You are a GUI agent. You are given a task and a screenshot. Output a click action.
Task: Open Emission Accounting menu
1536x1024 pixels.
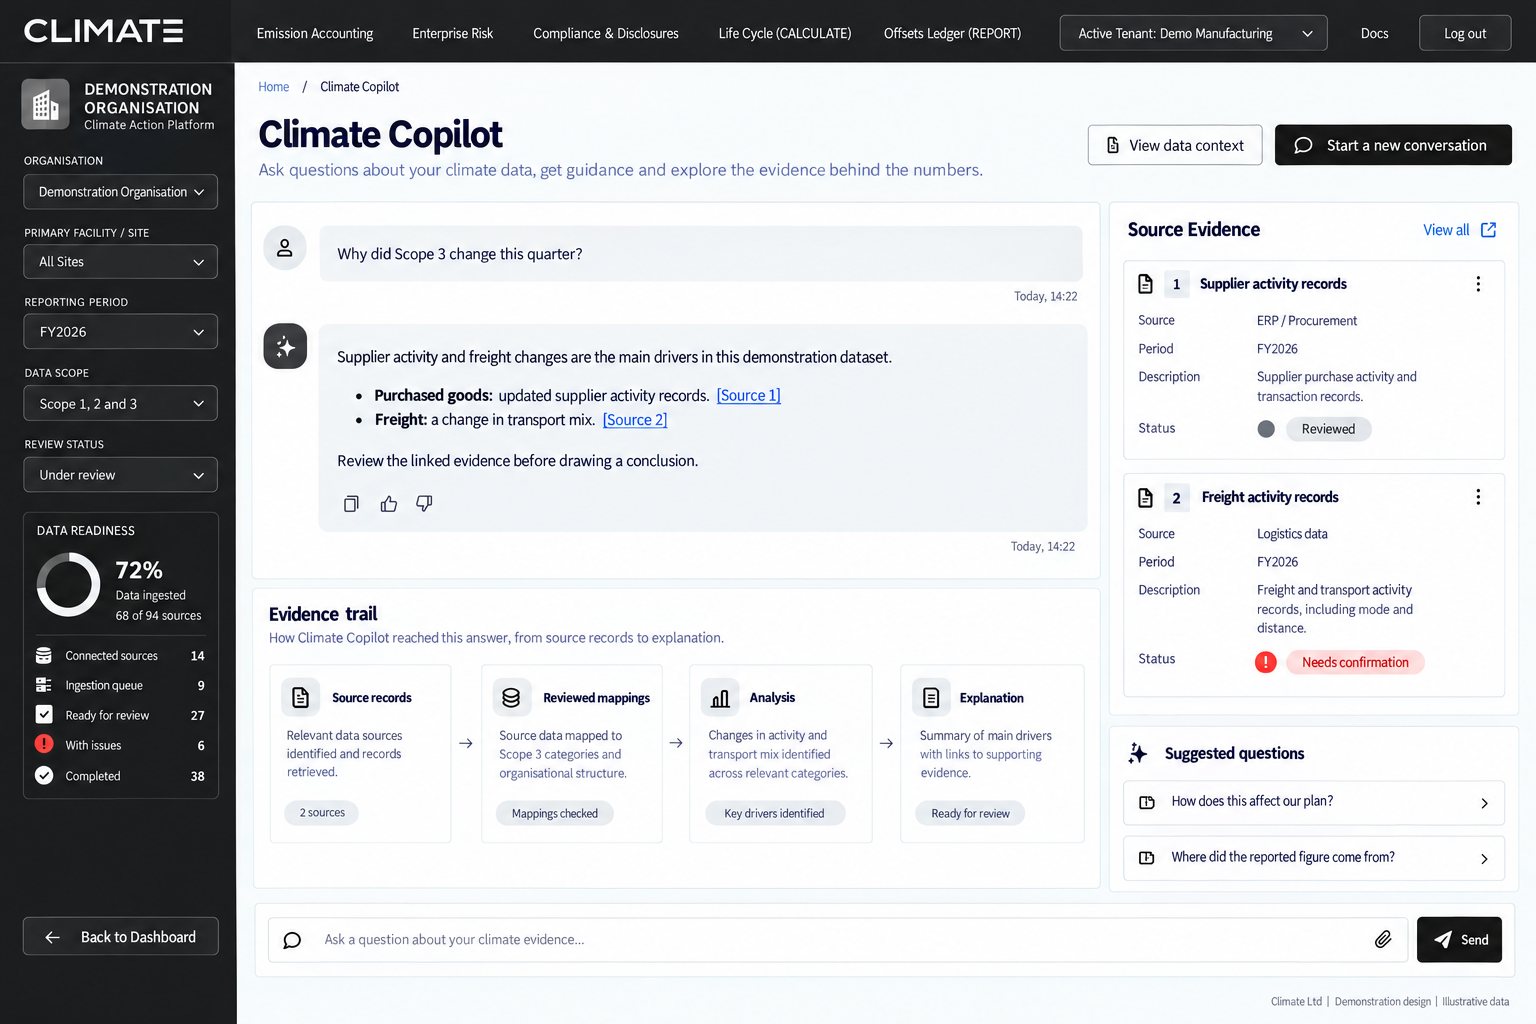coord(315,33)
